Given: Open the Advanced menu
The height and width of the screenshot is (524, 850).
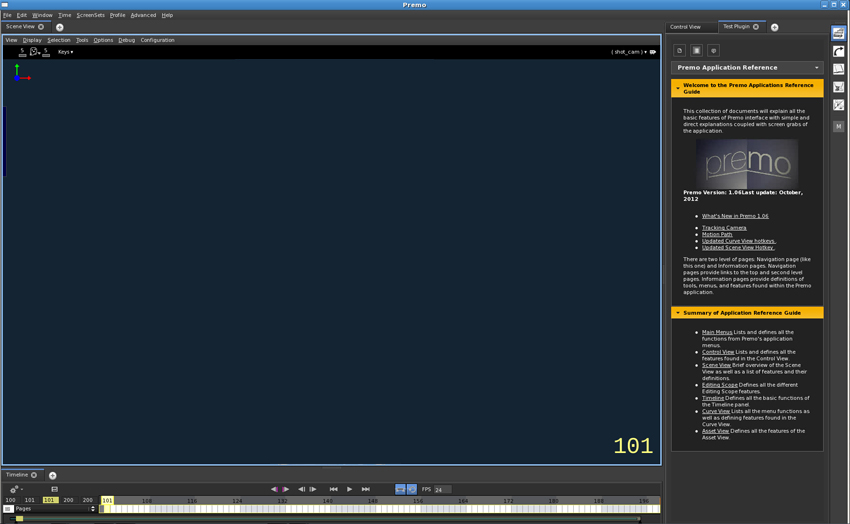Looking at the screenshot, I should click(x=143, y=15).
